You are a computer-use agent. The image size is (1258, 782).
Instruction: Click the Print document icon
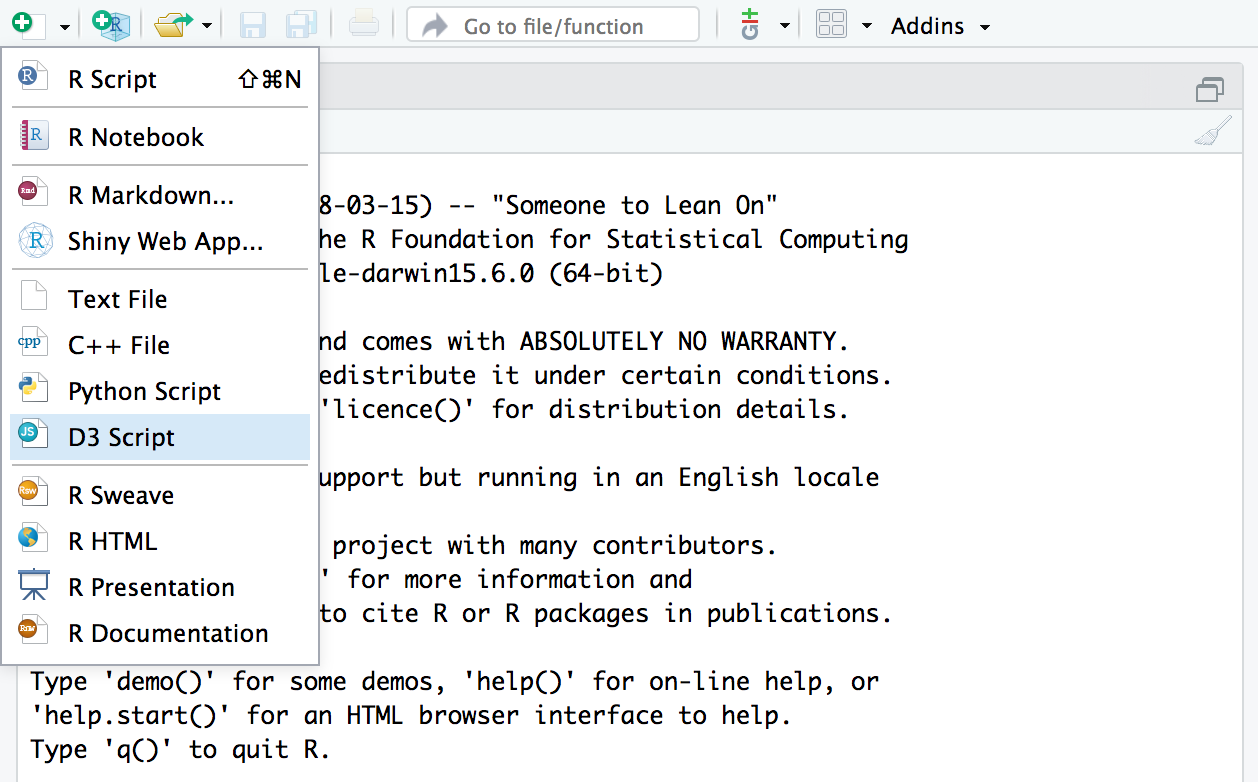click(x=363, y=24)
